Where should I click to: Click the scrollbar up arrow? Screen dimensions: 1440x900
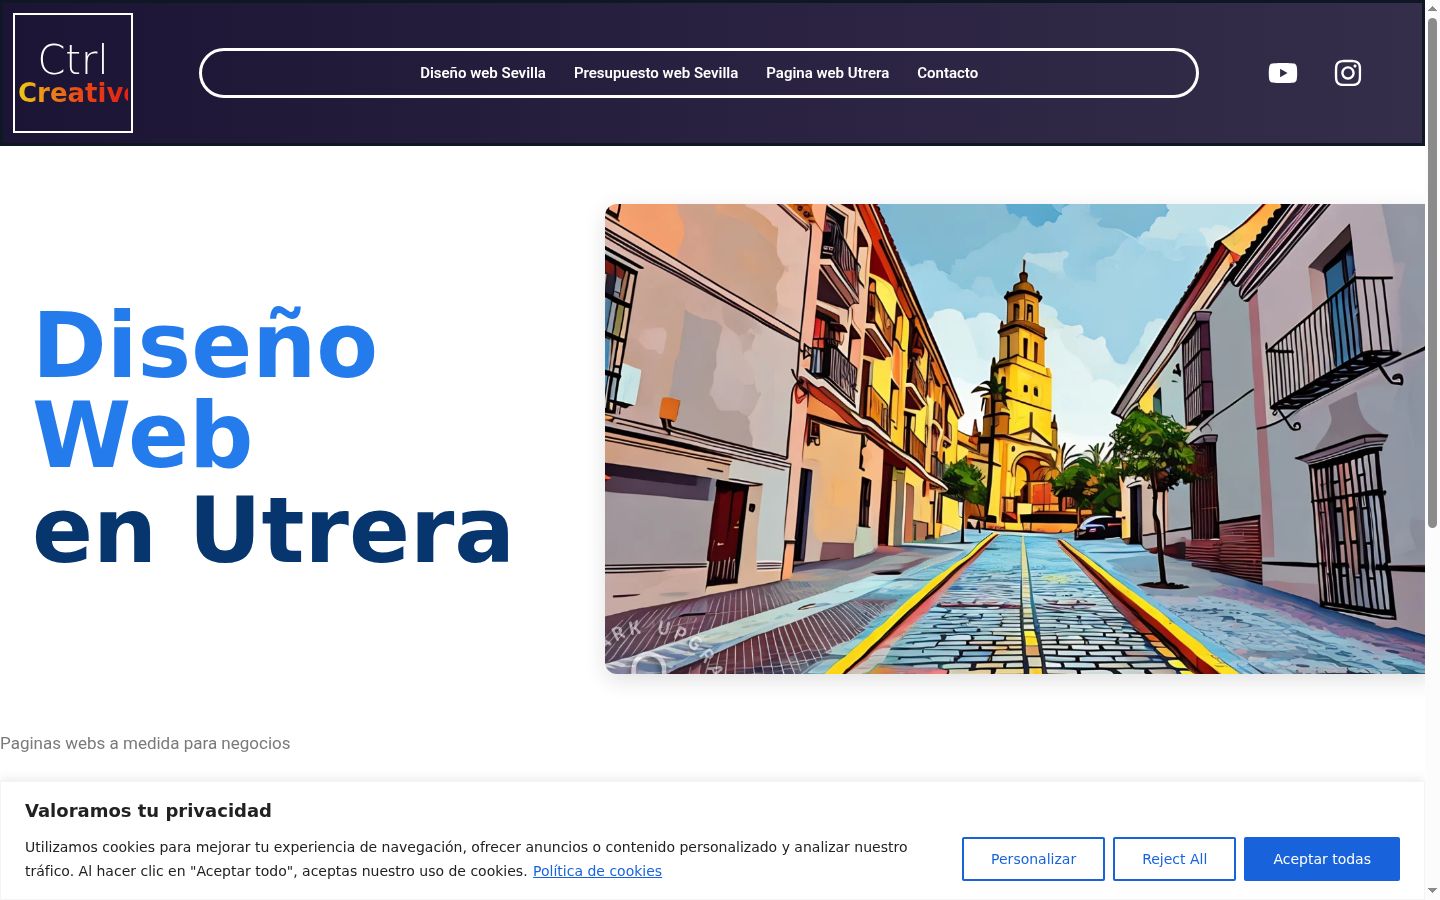[1432, 8]
